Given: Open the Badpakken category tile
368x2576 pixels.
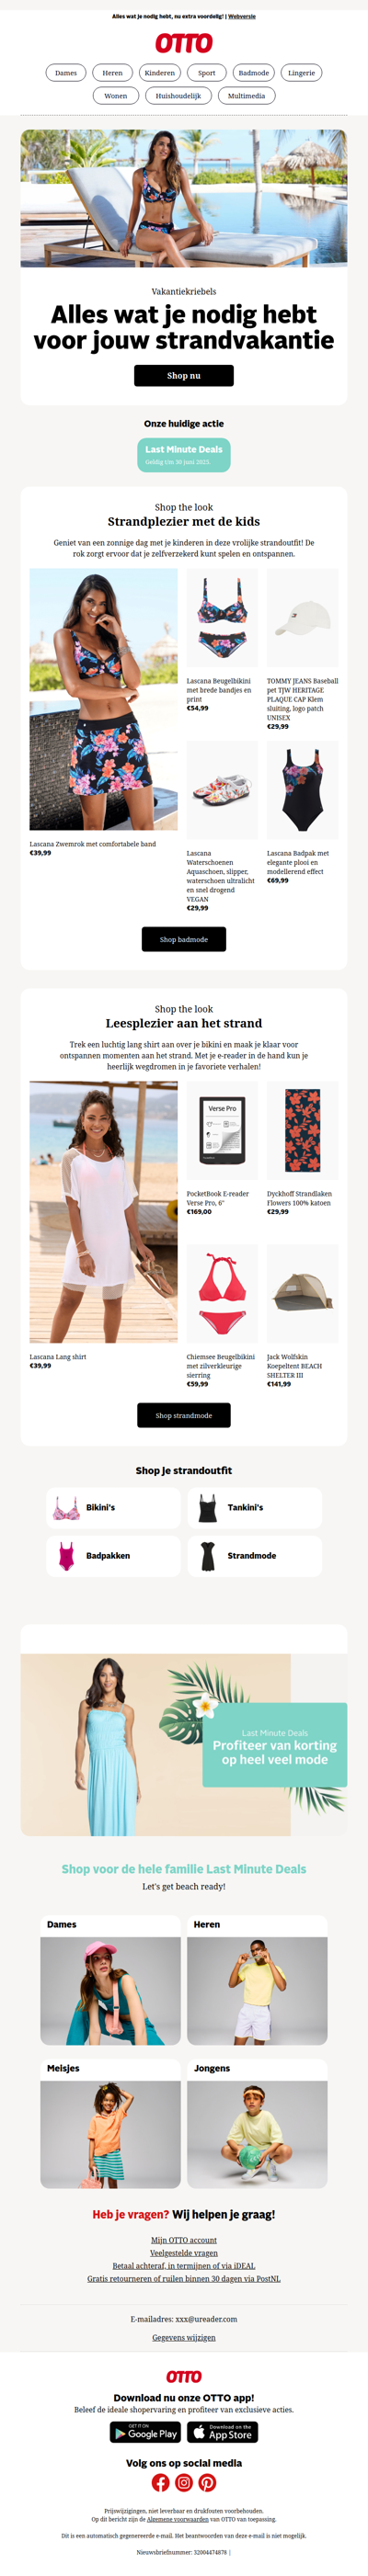Looking at the screenshot, I should click(113, 1556).
